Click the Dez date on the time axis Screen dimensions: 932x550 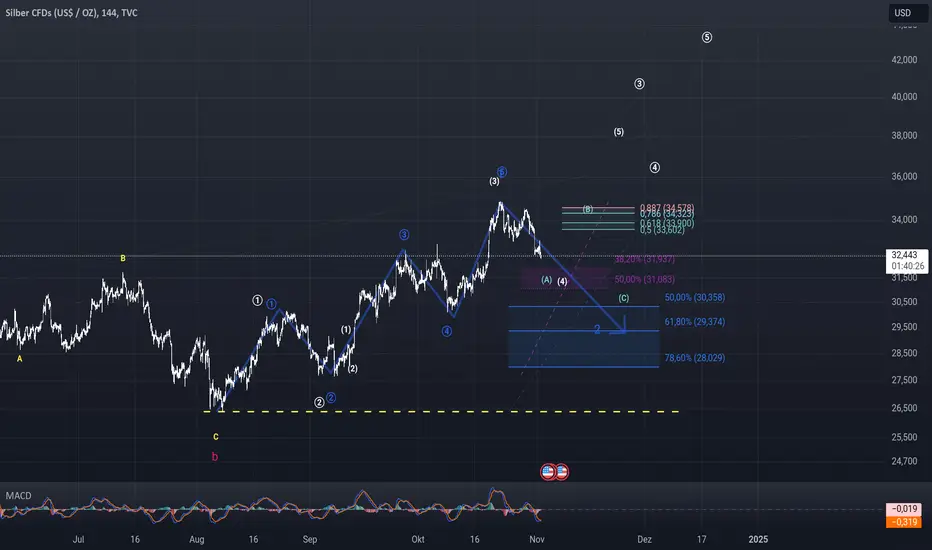click(644, 539)
